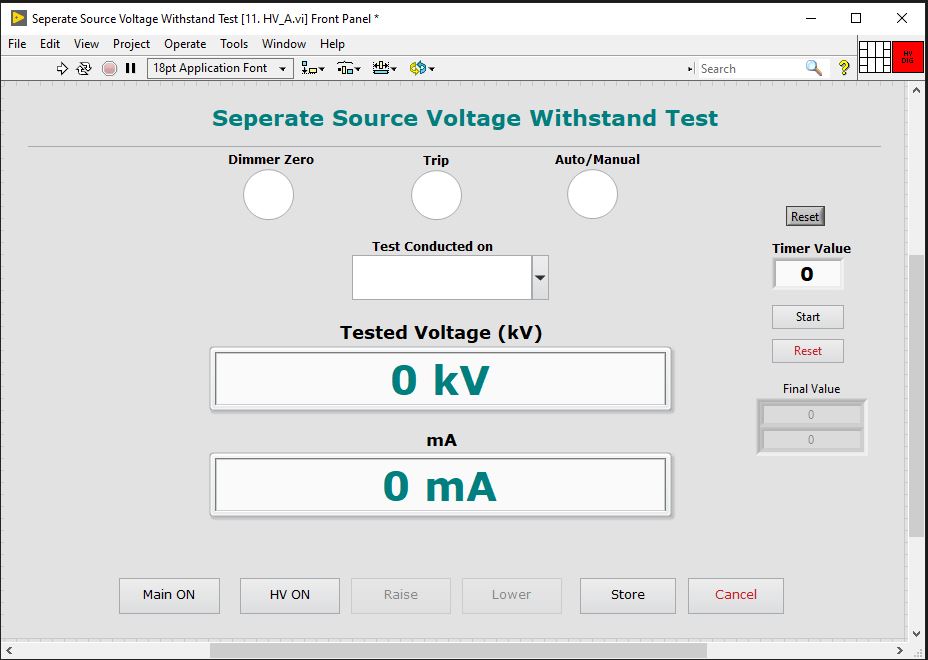
Task: Run the VI with the Run arrow
Action: (x=62, y=69)
